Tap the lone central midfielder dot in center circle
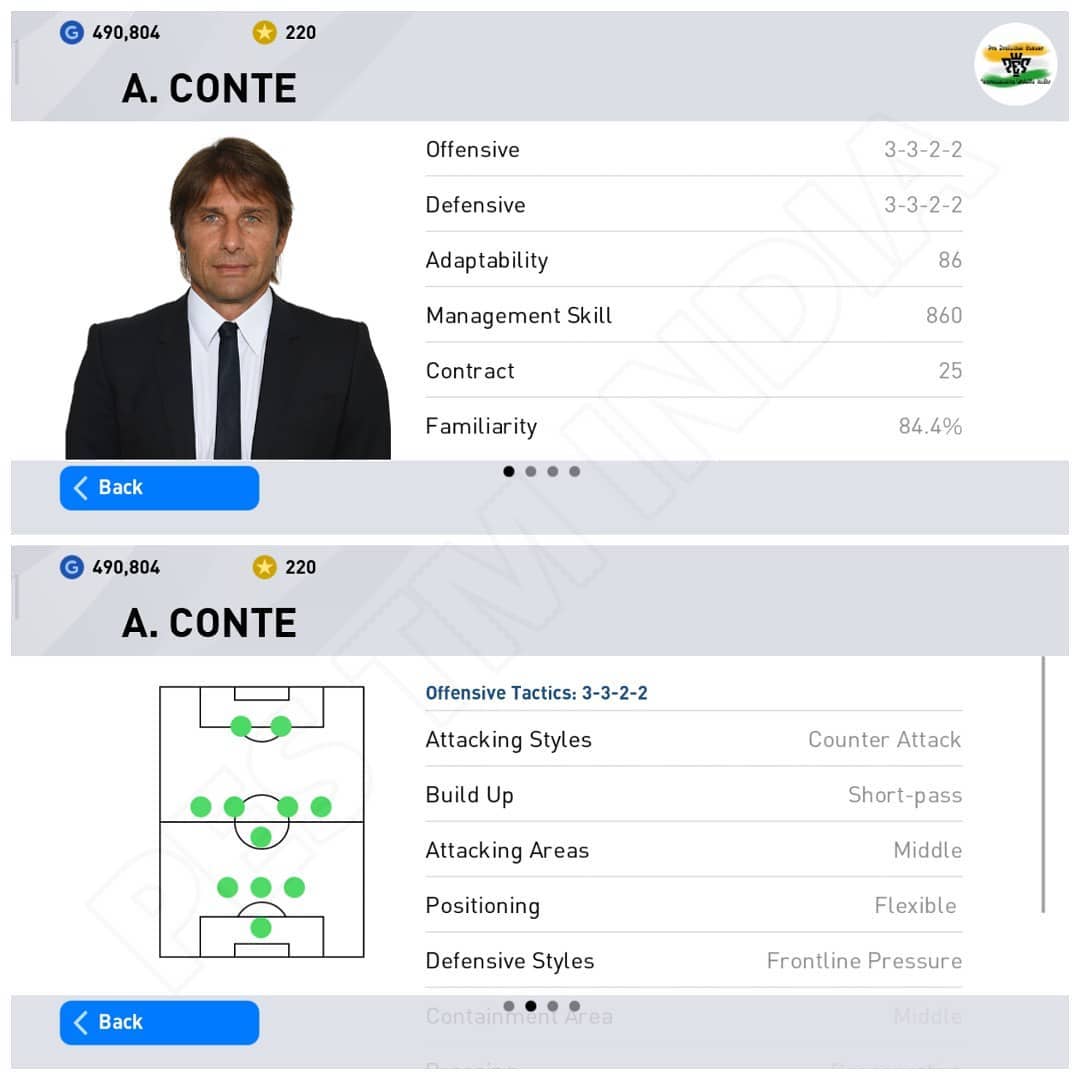Screen dimensions: 1080x1080 (x=260, y=837)
